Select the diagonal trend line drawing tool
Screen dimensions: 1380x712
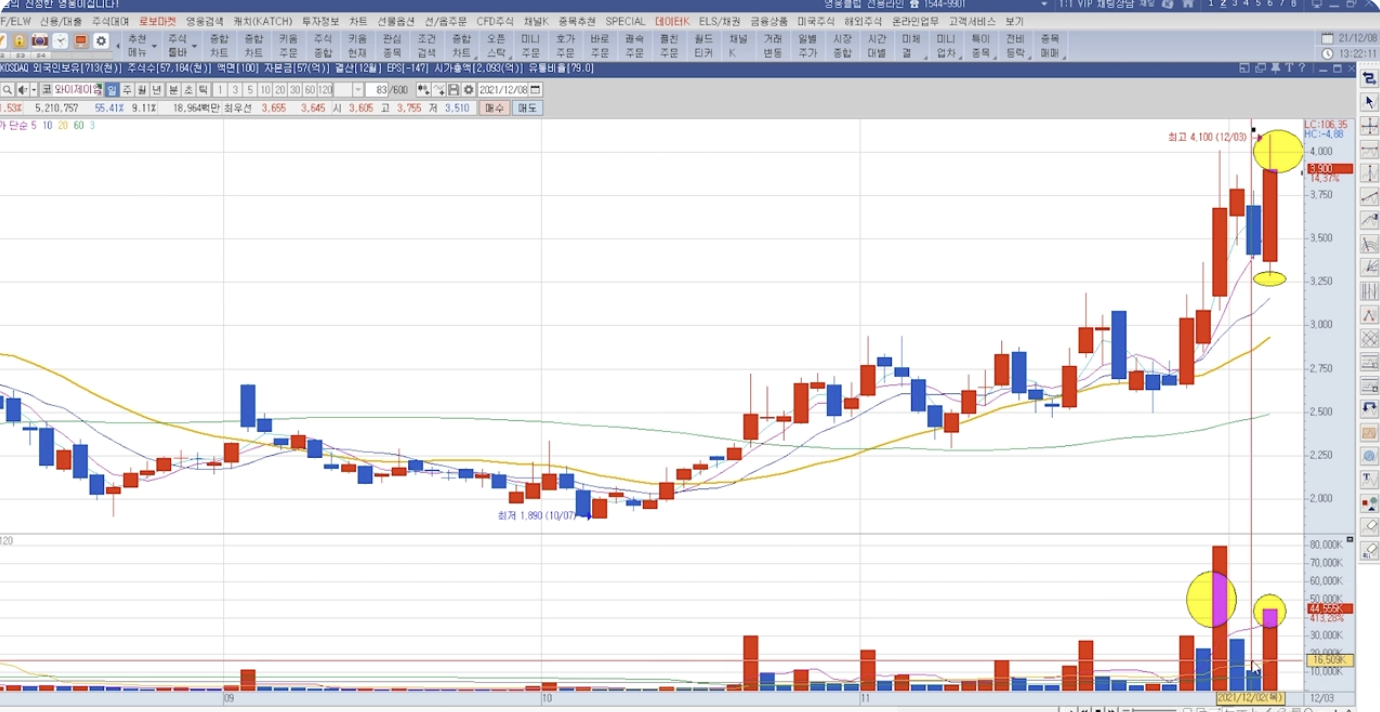pyautogui.click(x=1369, y=197)
